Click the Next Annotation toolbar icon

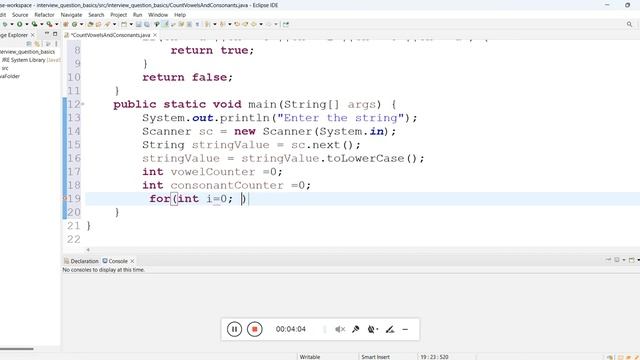tap(207, 24)
